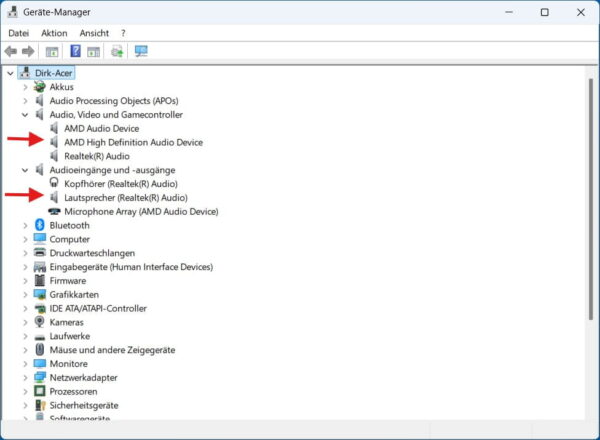This screenshot has width=600, height=440.
Task: Select Eingabegeräte (Human Interface Devices) label
Action: point(131,267)
